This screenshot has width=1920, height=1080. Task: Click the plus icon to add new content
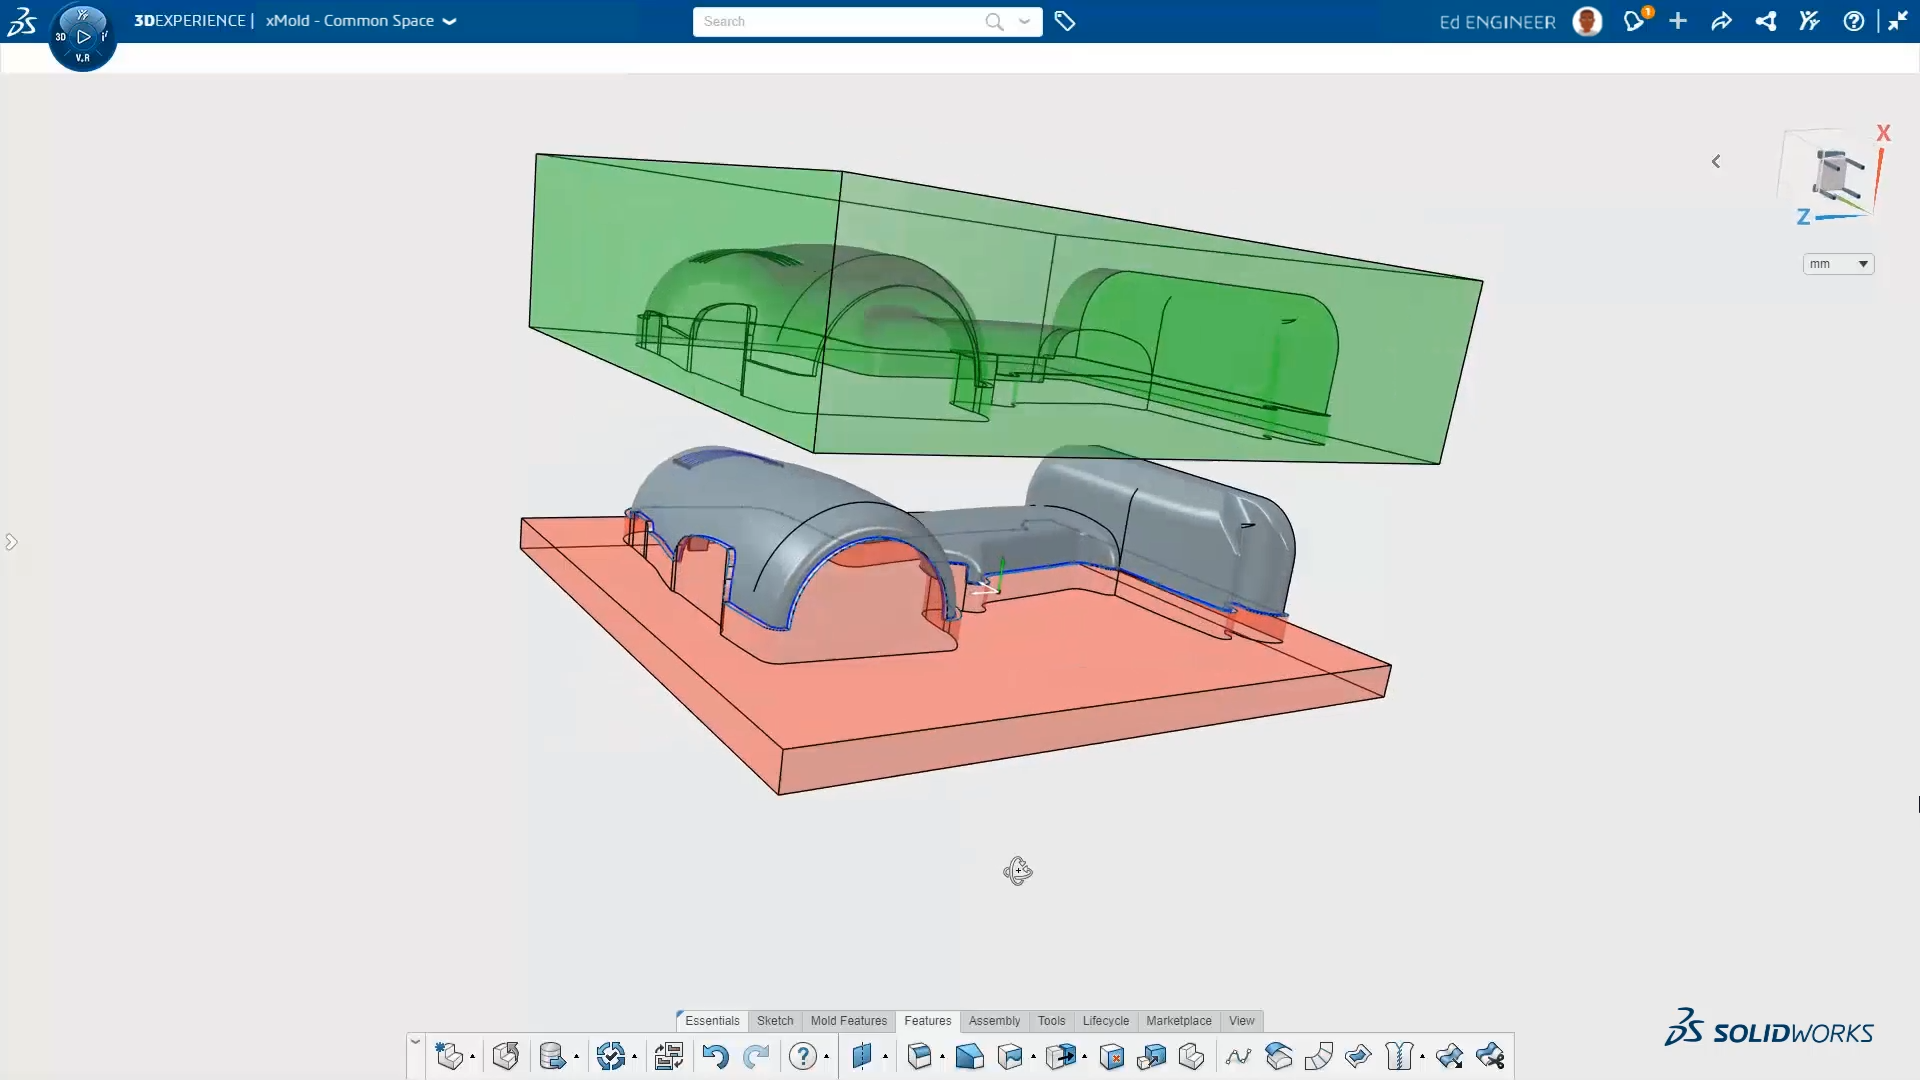tap(1678, 21)
